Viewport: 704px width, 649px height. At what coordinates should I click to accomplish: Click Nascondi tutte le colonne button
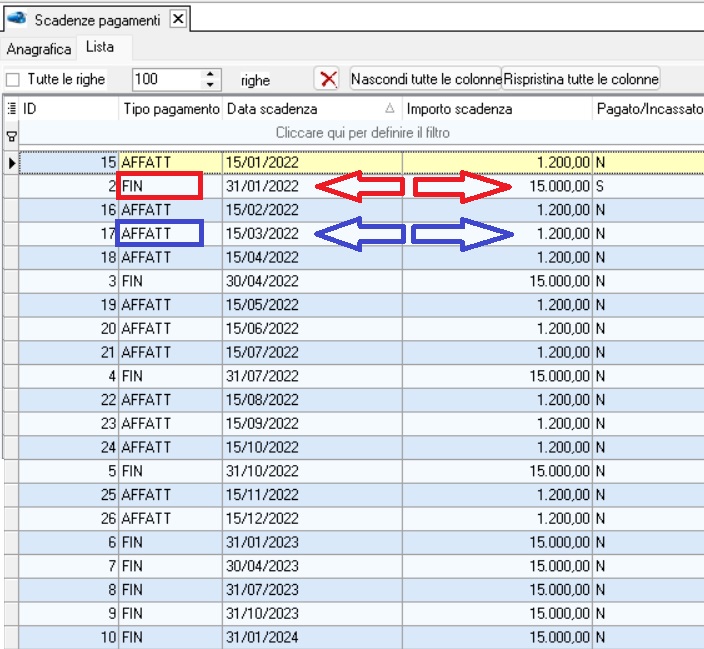(x=426, y=79)
